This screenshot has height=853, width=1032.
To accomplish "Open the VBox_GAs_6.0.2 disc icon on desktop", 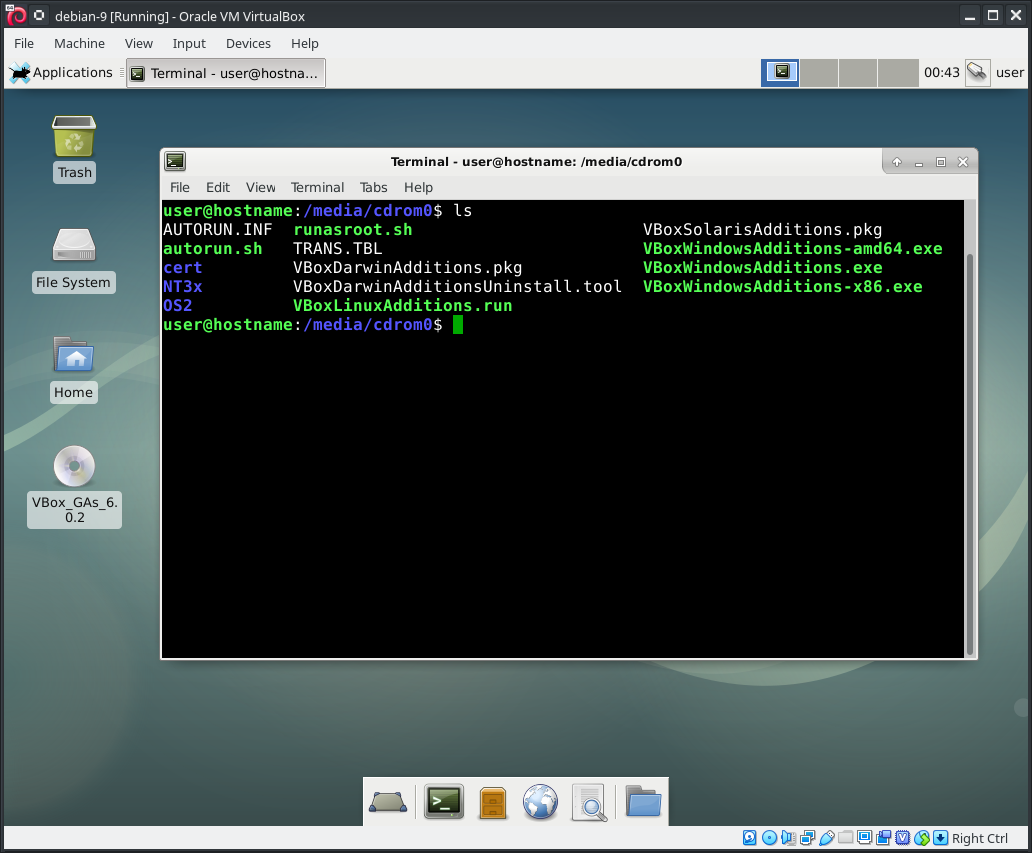I will (74, 466).
